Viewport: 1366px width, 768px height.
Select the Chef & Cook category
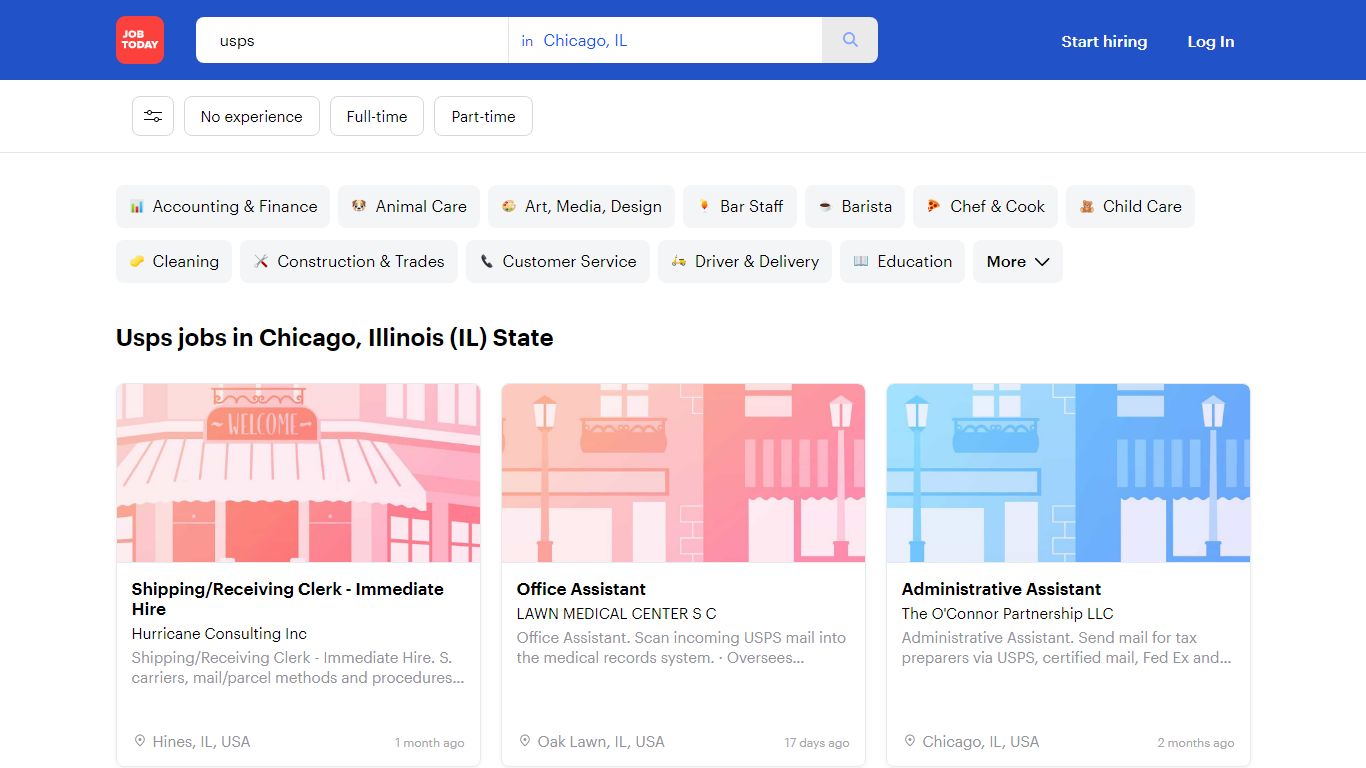[985, 207]
